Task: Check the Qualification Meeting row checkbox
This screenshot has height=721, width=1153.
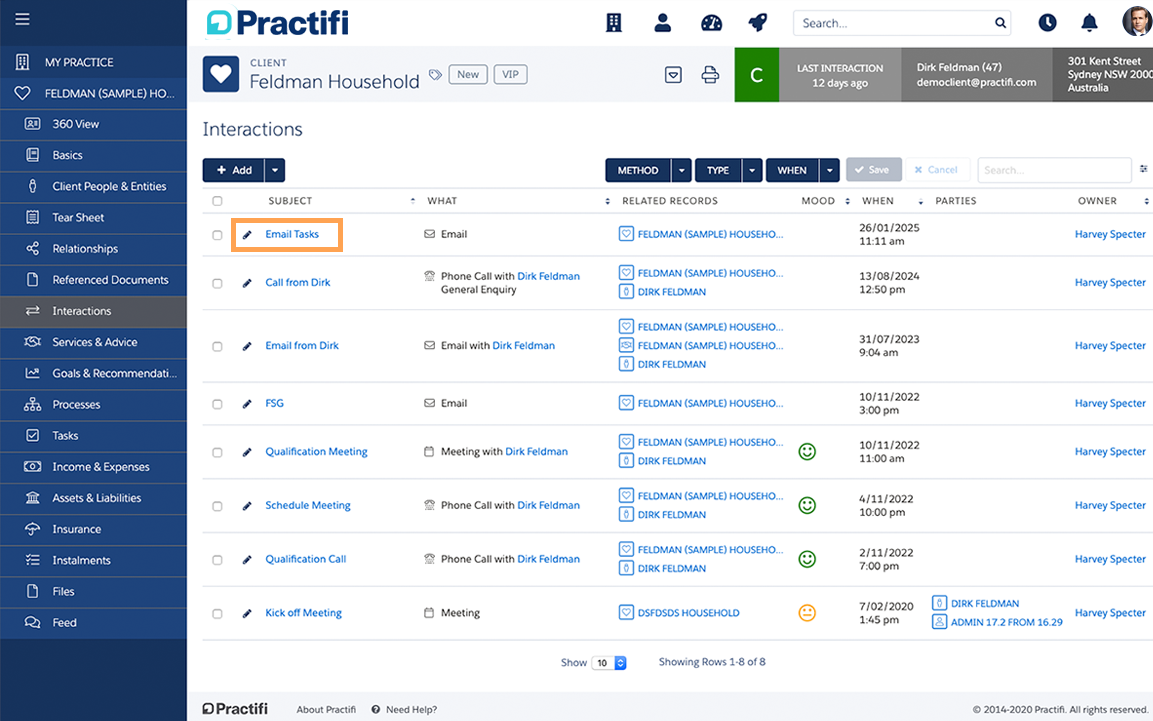Action: [217, 453]
